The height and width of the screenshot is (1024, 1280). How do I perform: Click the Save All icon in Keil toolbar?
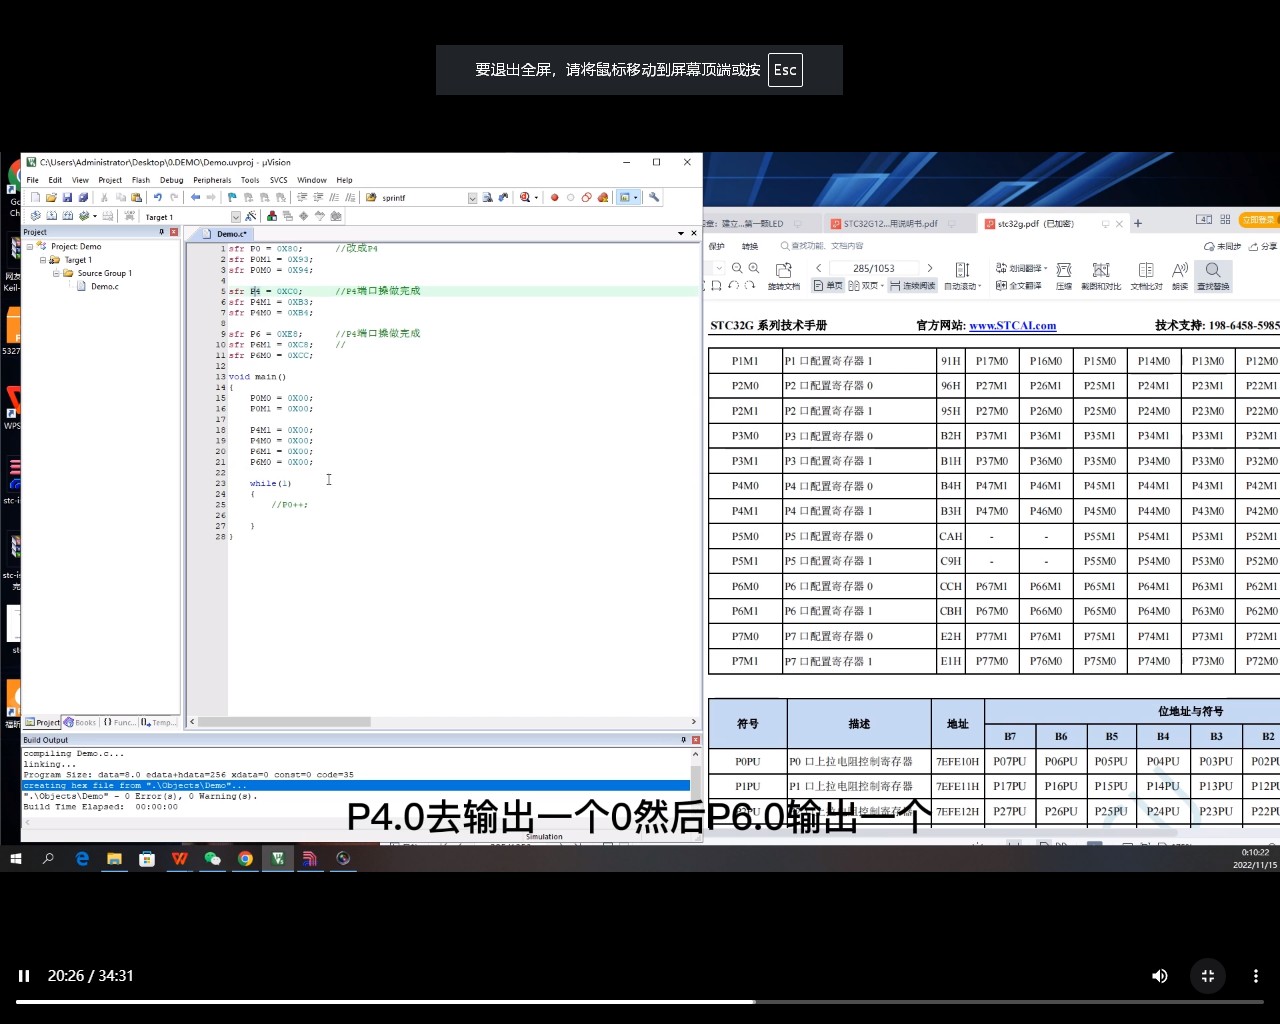tap(83, 197)
